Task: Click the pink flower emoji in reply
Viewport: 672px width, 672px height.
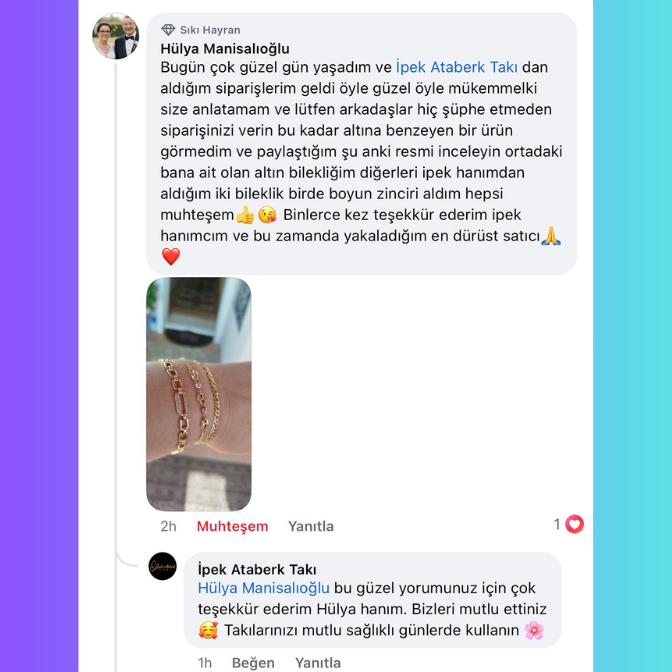Action: [534, 630]
